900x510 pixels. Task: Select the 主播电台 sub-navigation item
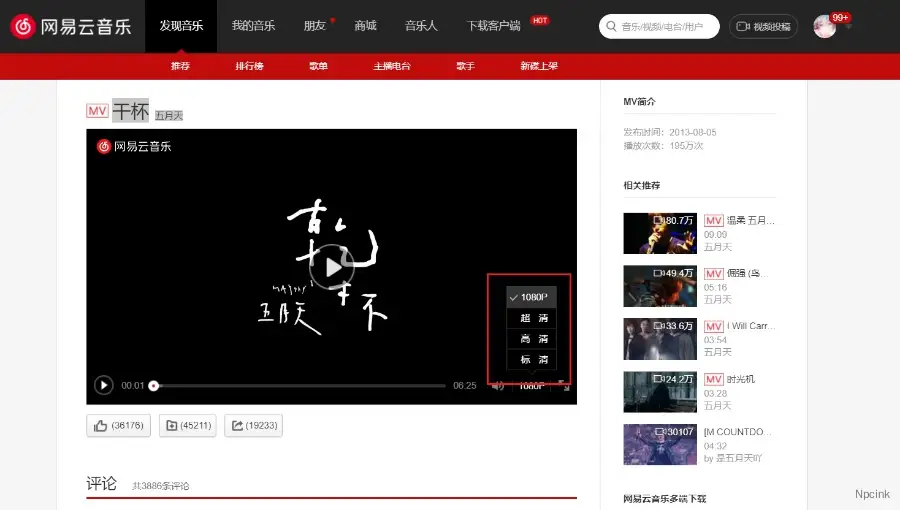[x=392, y=66]
